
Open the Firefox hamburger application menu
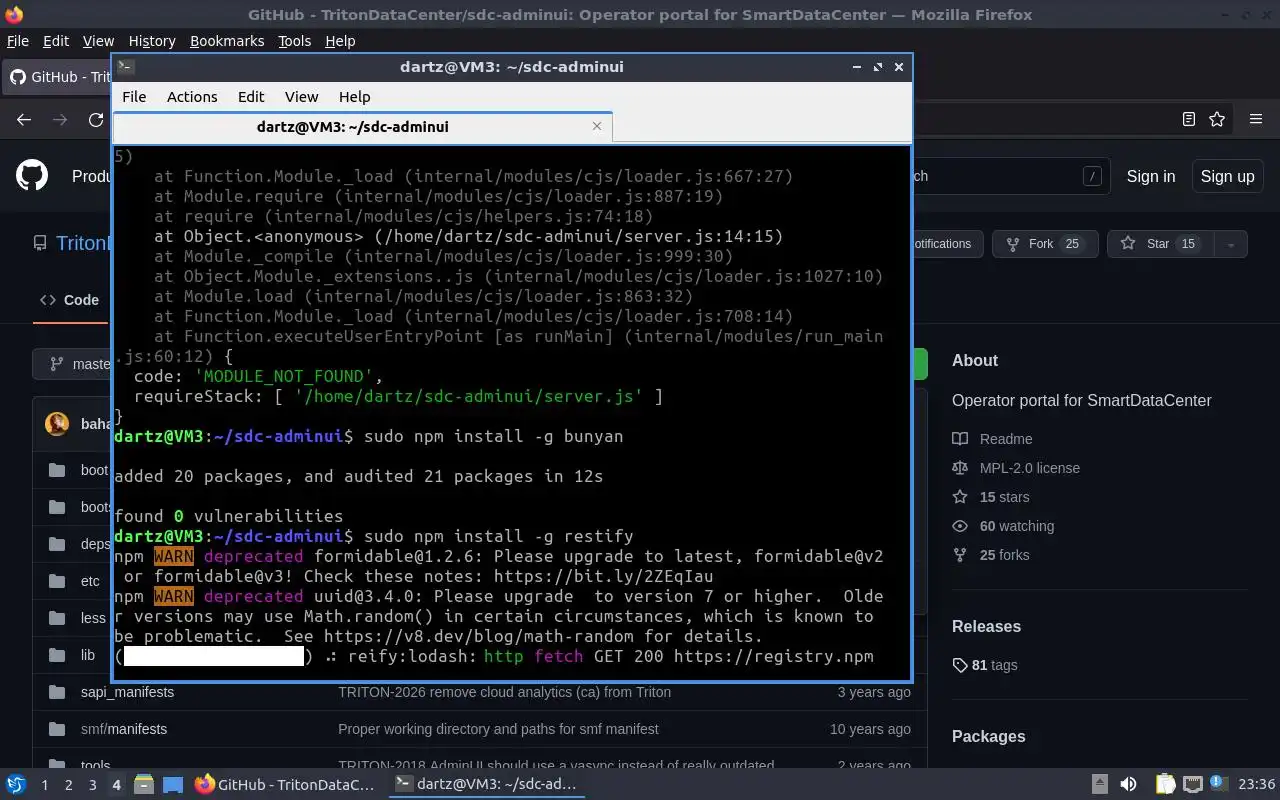click(x=1256, y=119)
